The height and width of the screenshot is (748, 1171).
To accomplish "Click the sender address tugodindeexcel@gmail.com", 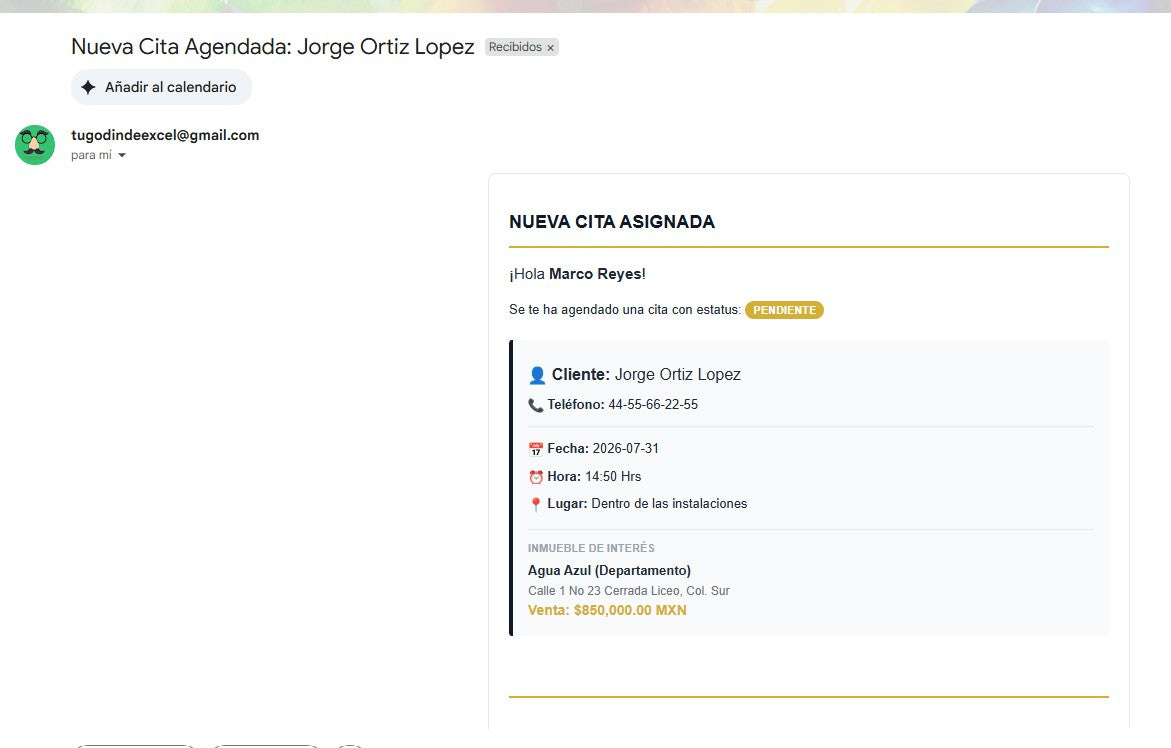I will pyautogui.click(x=165, y=135).
